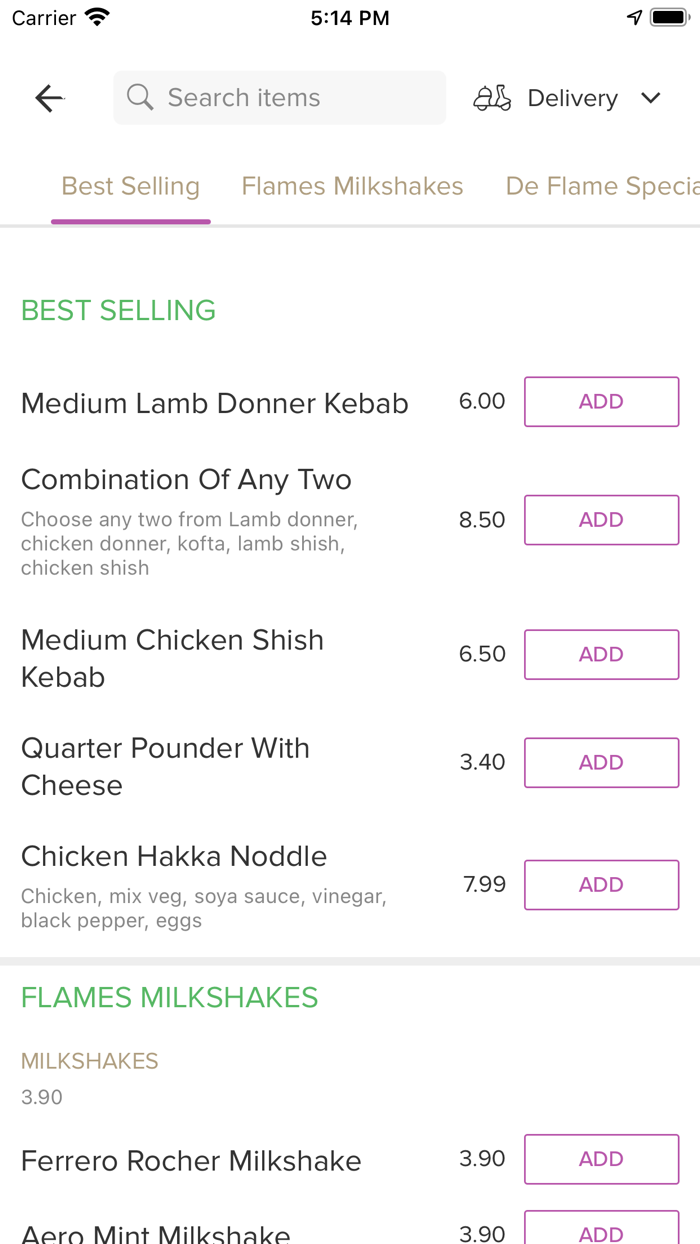Tap the Ferrero Rocher Milkshake item name
700x1244 pixels.
pyautogui.click(x=191, y=1161)
